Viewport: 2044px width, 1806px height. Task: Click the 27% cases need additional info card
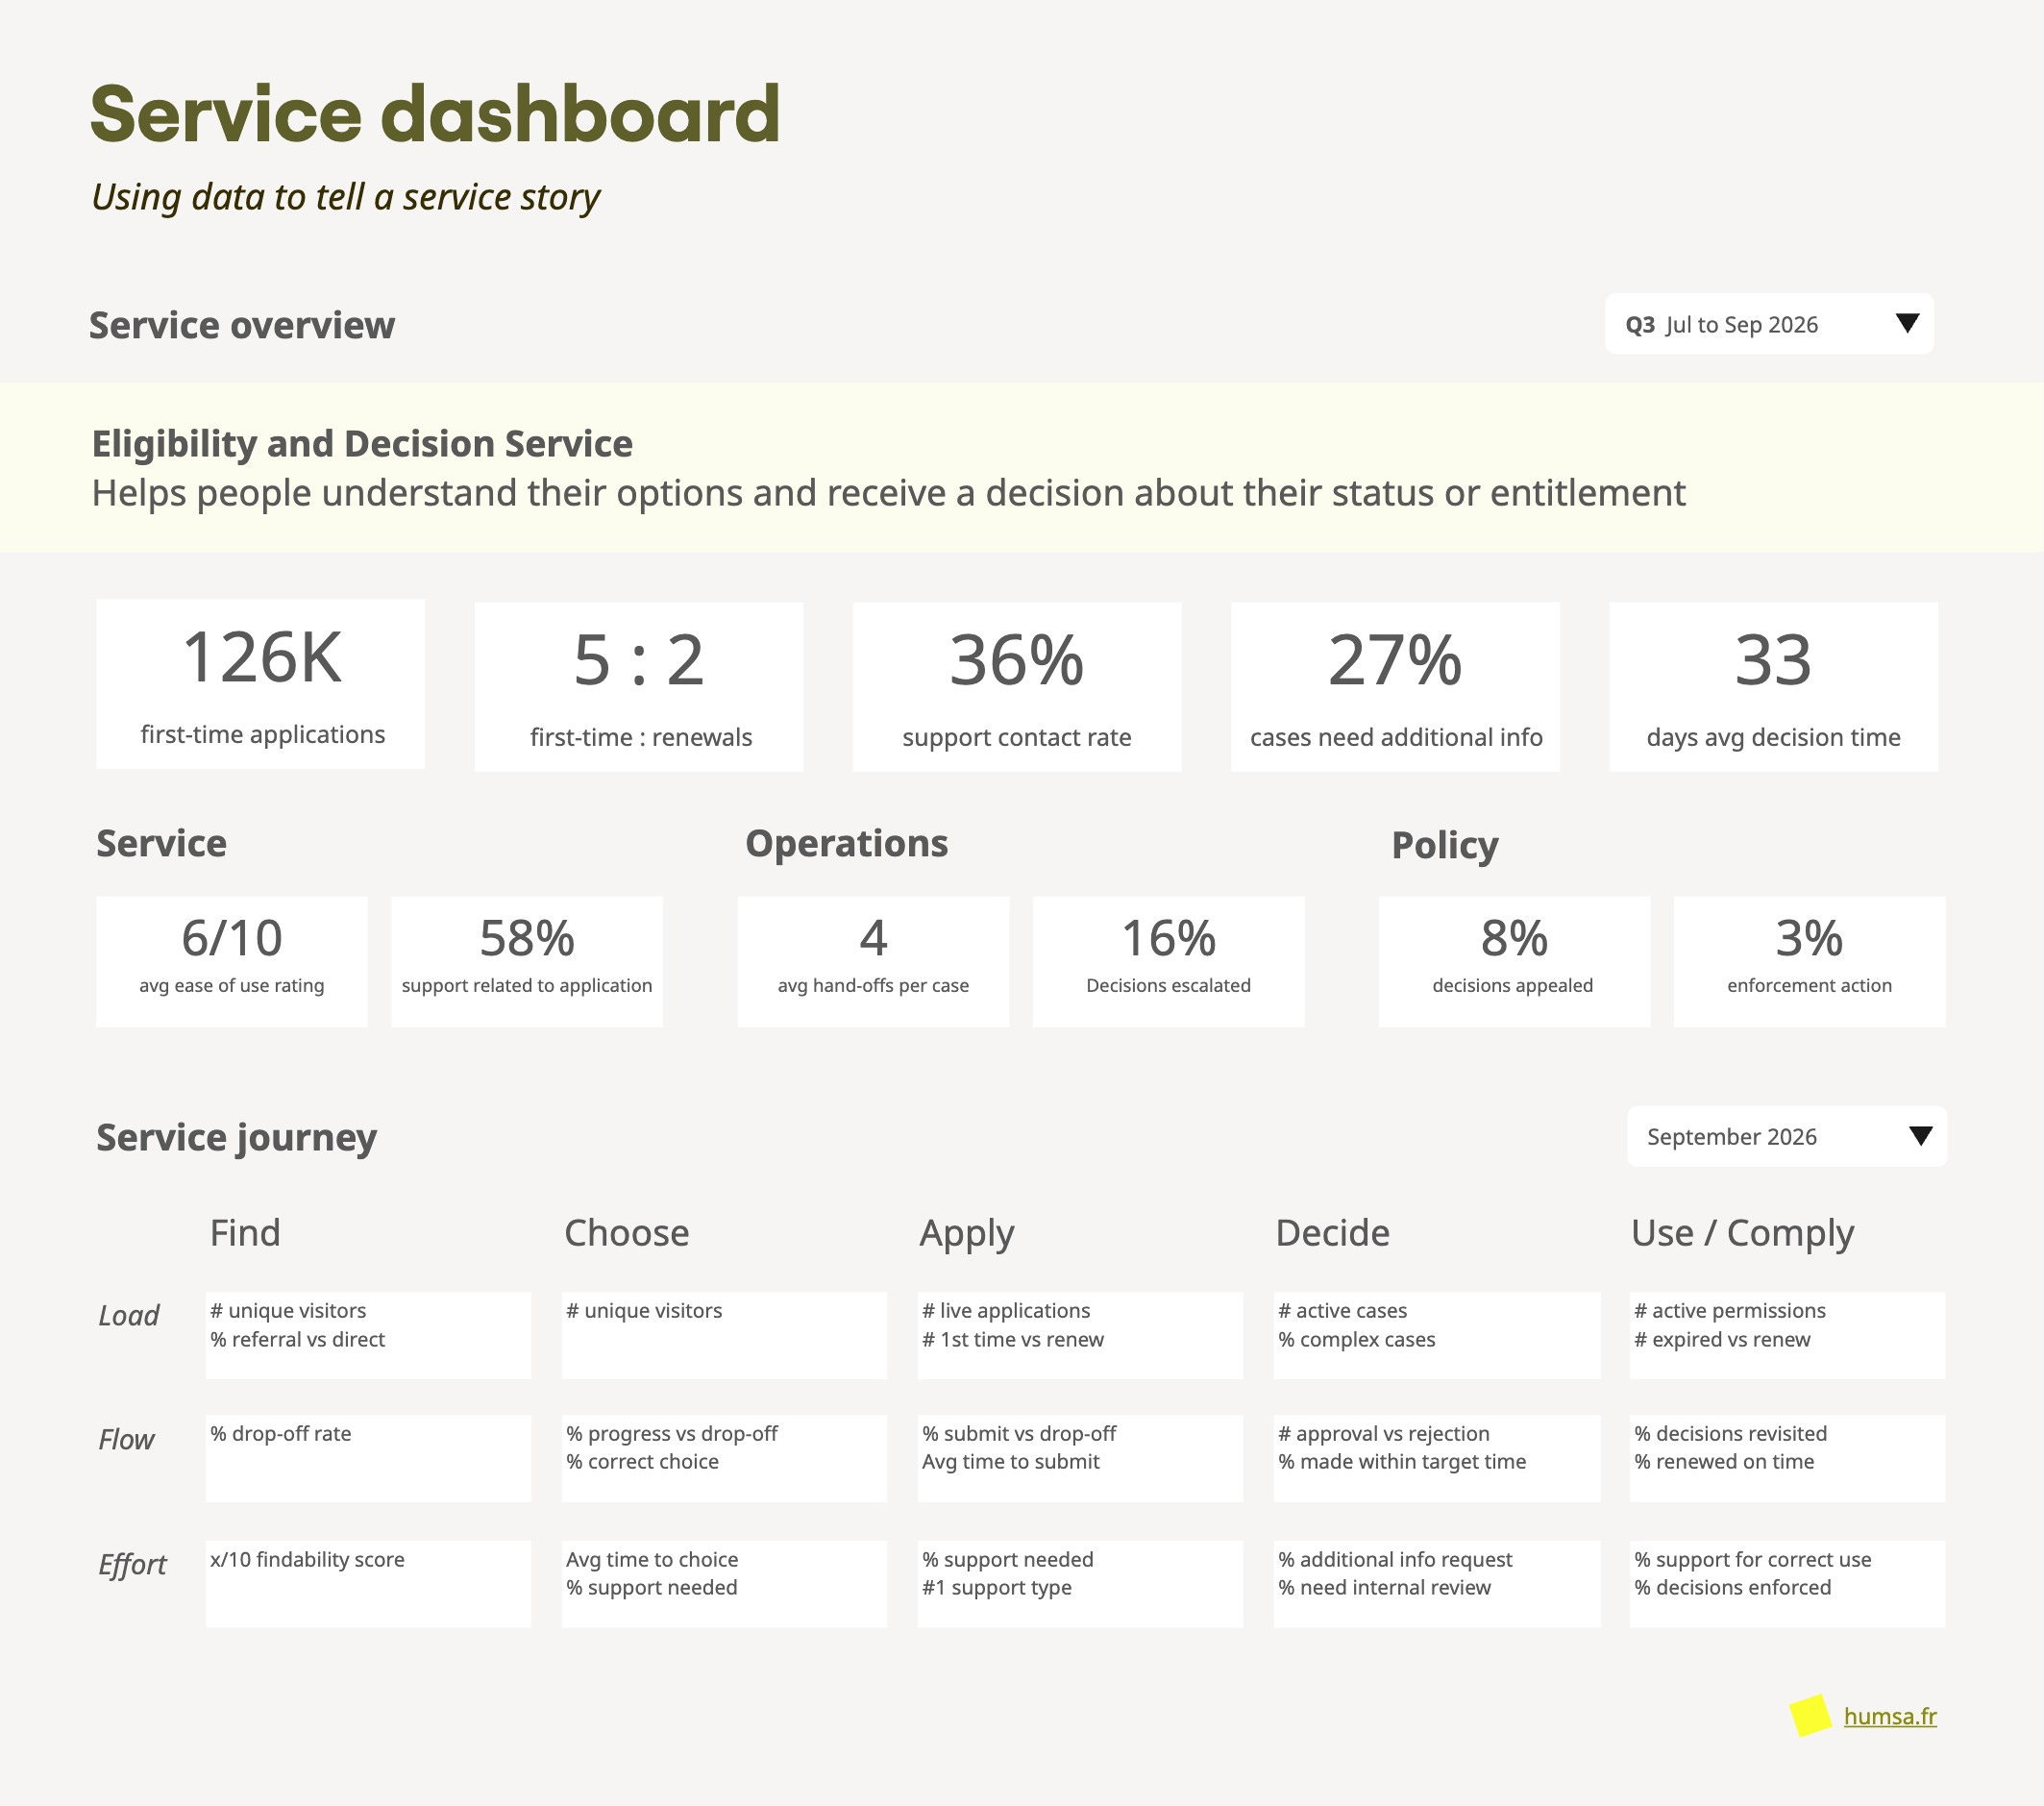coord(1395,687)
